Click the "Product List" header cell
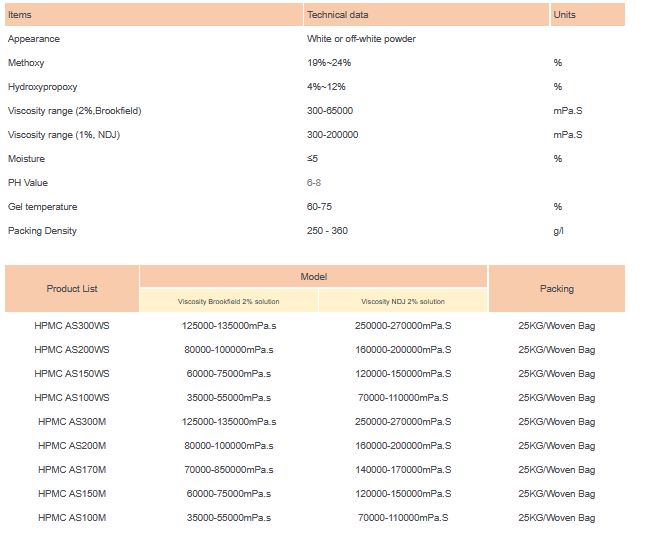Viewport: 653px width, 535px height. click(x=72, y=289)
